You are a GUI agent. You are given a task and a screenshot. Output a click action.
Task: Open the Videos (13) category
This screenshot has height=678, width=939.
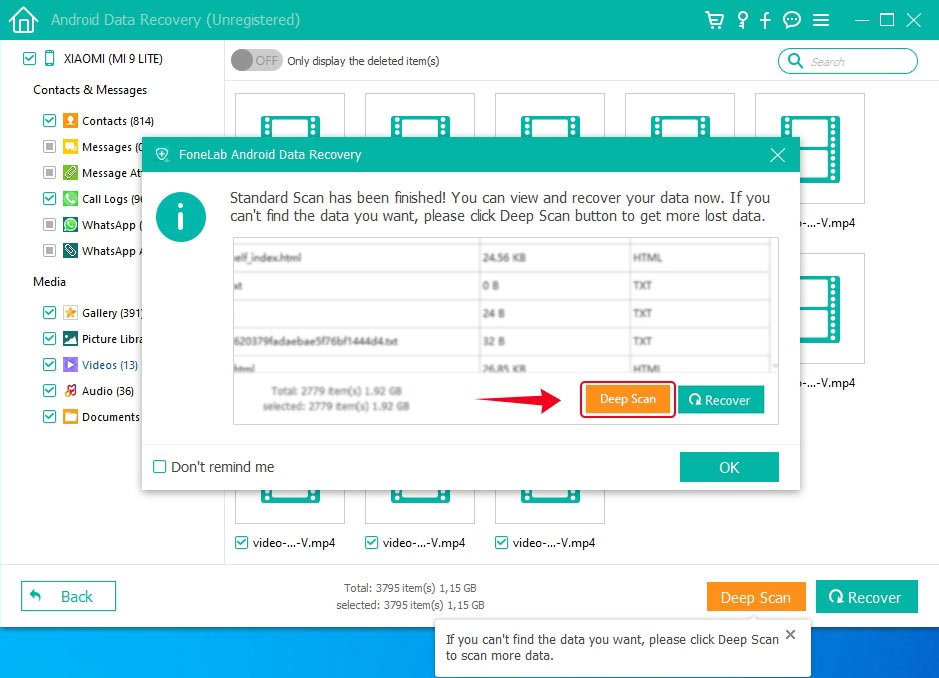(x=110, y=365)
